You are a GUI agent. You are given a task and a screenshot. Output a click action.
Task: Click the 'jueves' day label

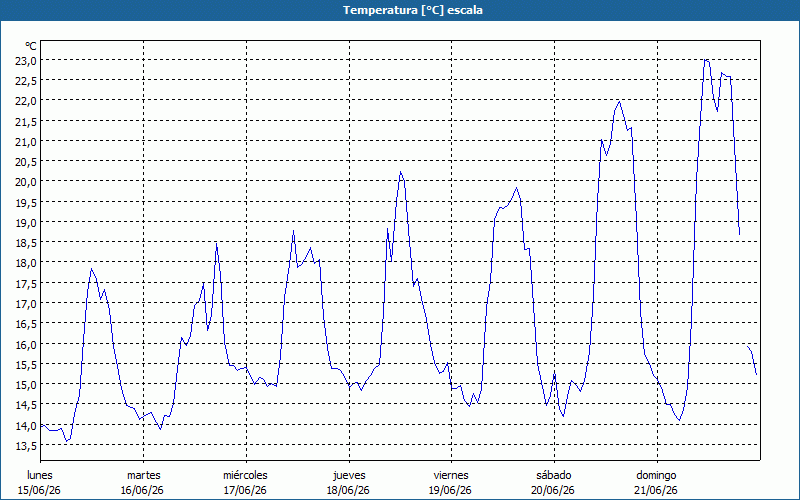[349, 475]
